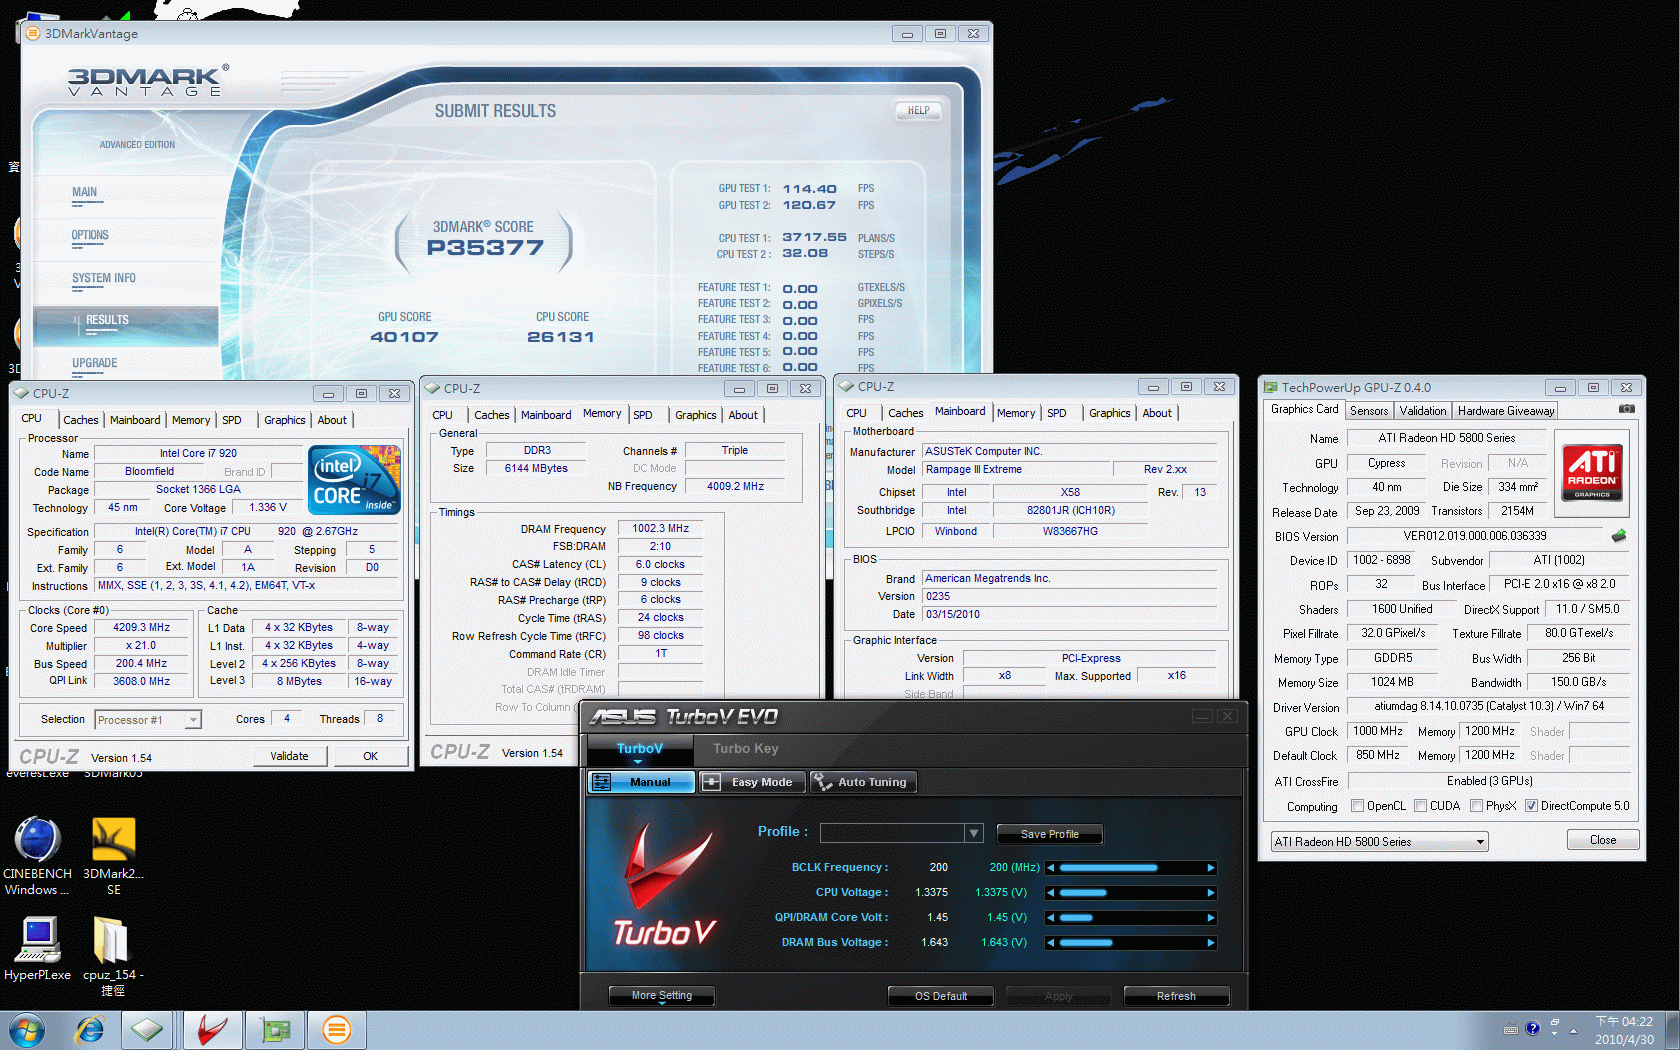Open About tab in first CPU-Z window
Image resolution: width=1680 pixels, height=1050 pixels.
click(x=333, y=420)
